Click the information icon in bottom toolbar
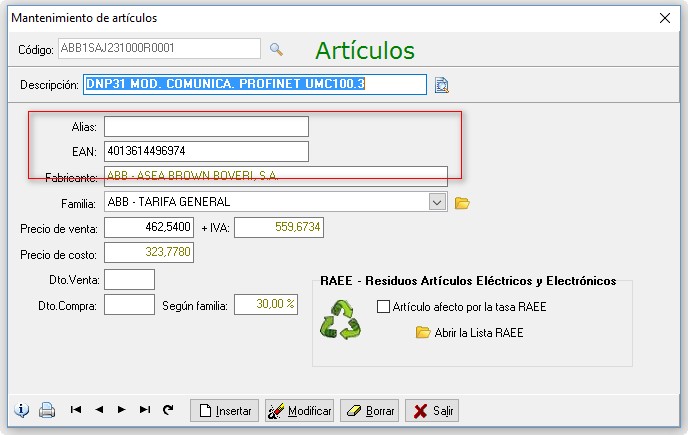 click(22, 410)
